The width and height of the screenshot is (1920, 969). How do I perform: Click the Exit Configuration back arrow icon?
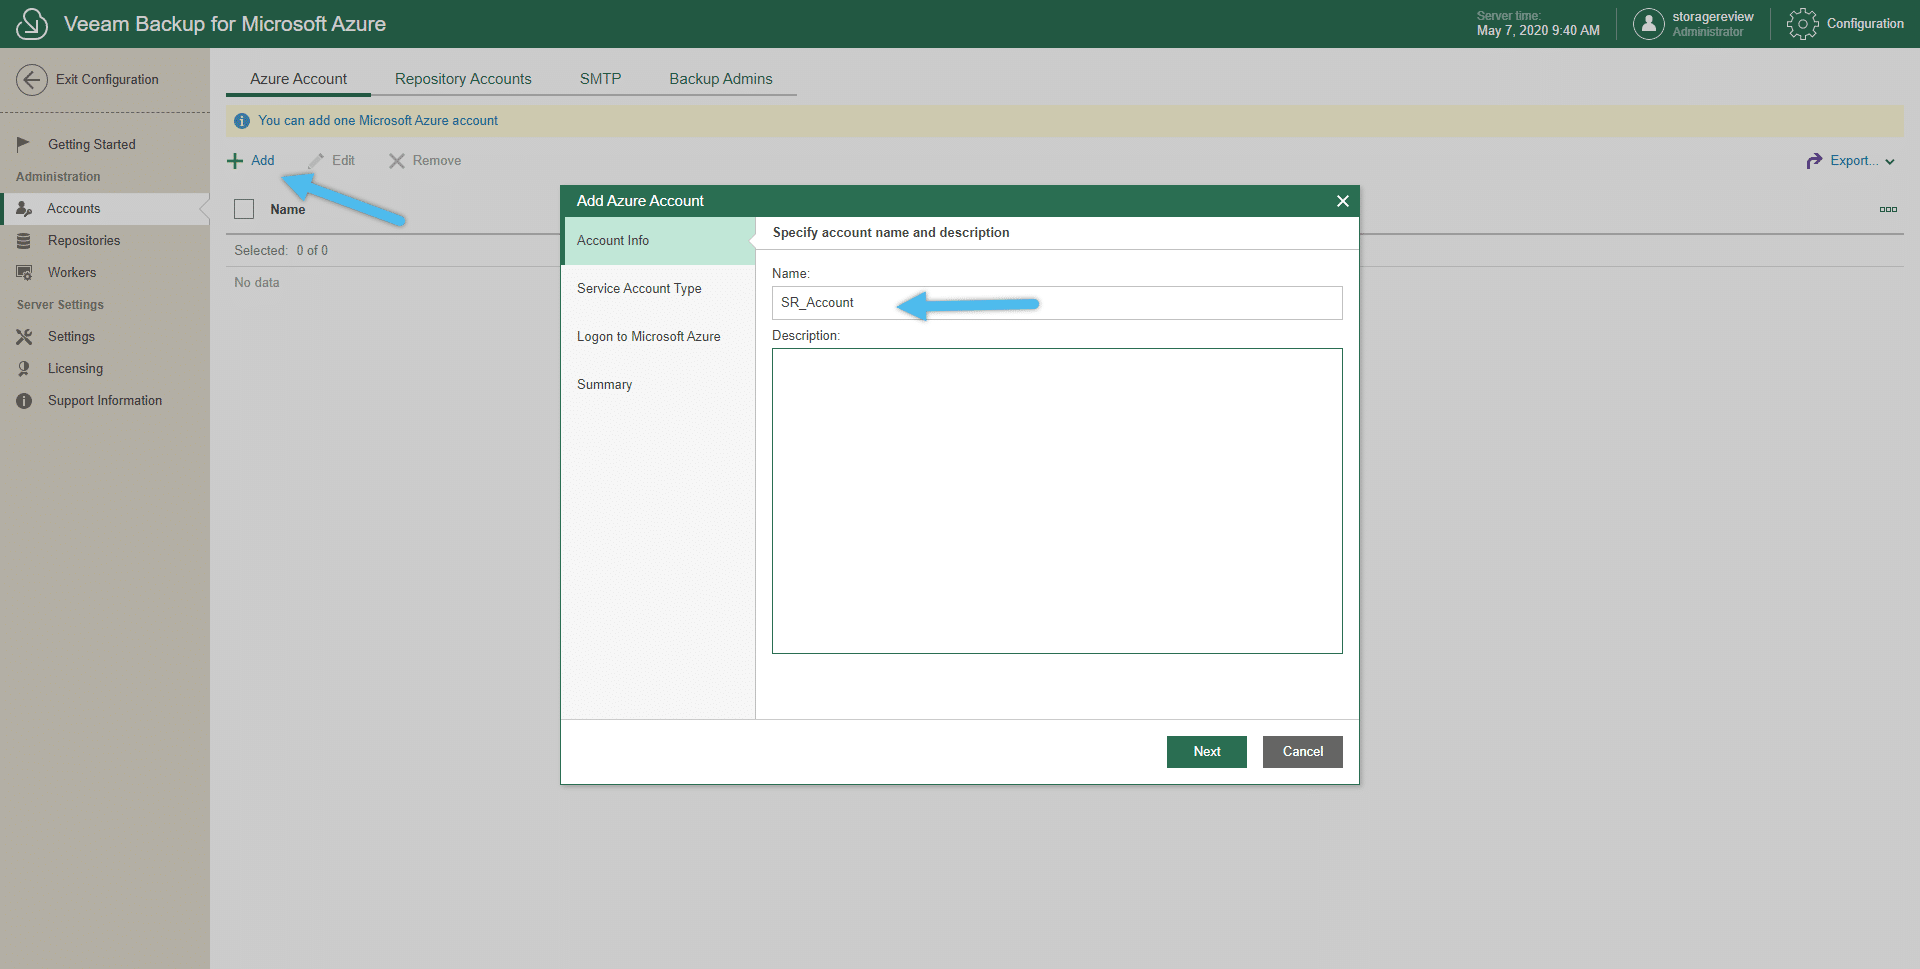tap(32, 80)
